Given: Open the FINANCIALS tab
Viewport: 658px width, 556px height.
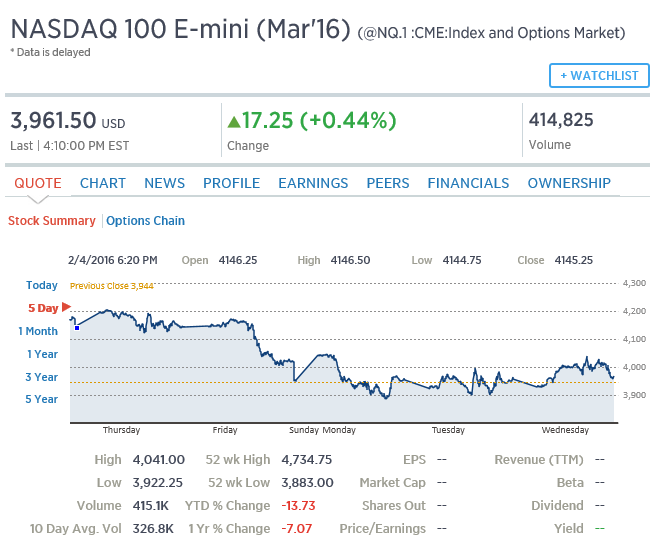Looking at the screenshot, I should [468, 183].
